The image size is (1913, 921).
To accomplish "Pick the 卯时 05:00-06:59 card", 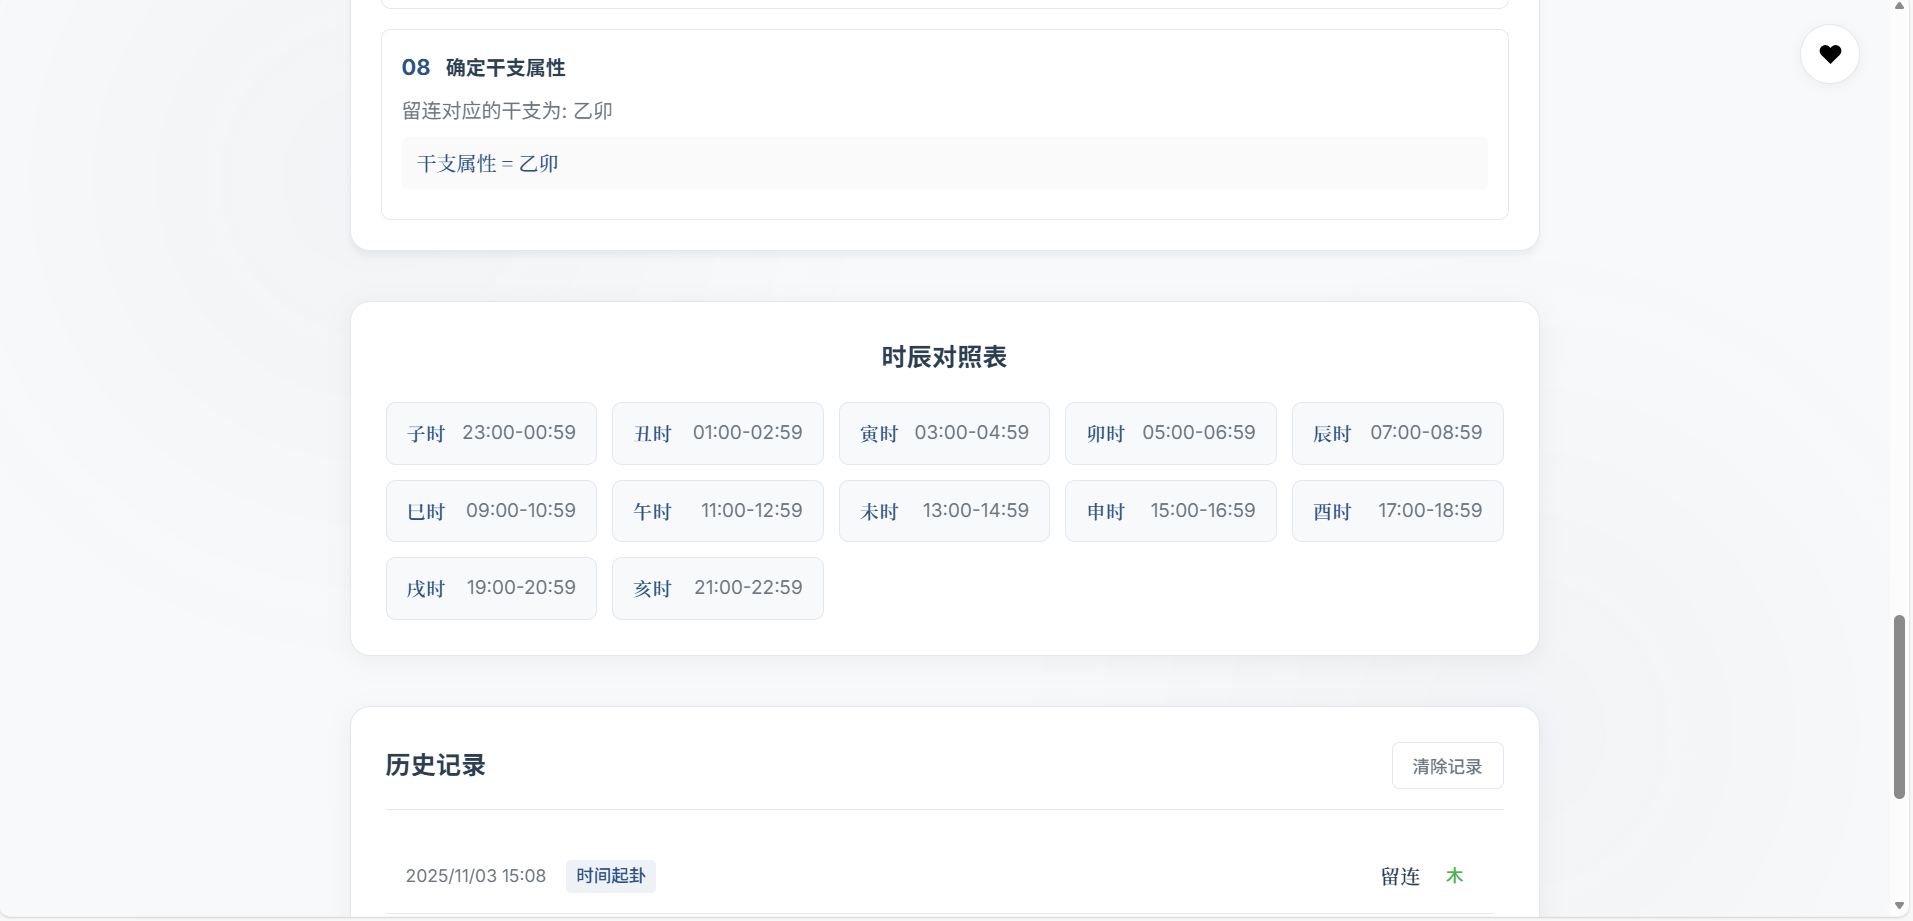I will click(1170, 434).
